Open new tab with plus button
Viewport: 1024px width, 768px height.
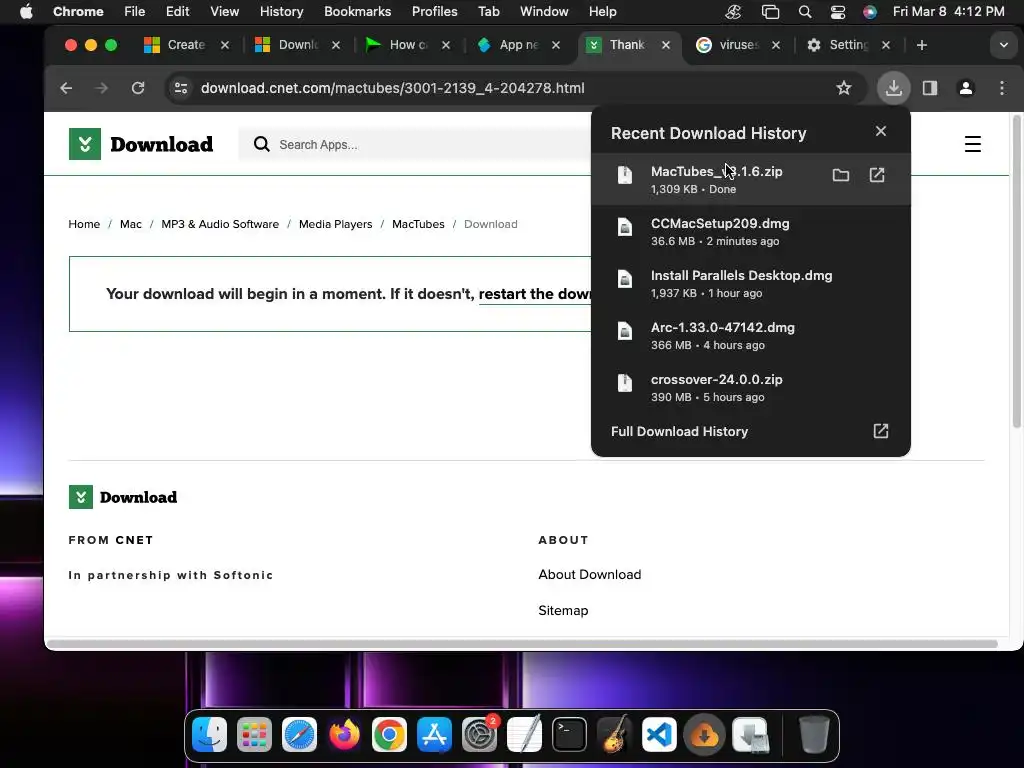[921, 45]
